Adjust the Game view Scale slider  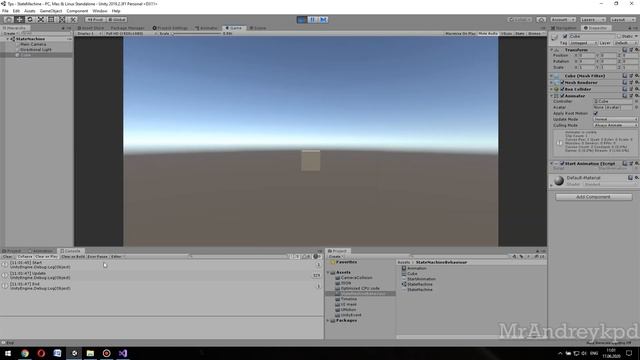pyautogui.click(x=197, y=33)
